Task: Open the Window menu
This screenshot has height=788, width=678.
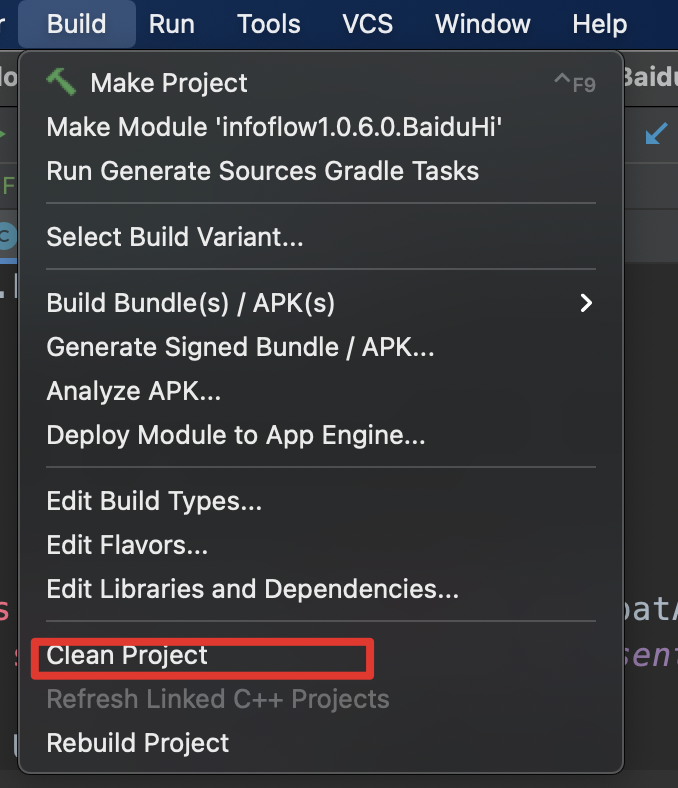Action: [483, 23]
